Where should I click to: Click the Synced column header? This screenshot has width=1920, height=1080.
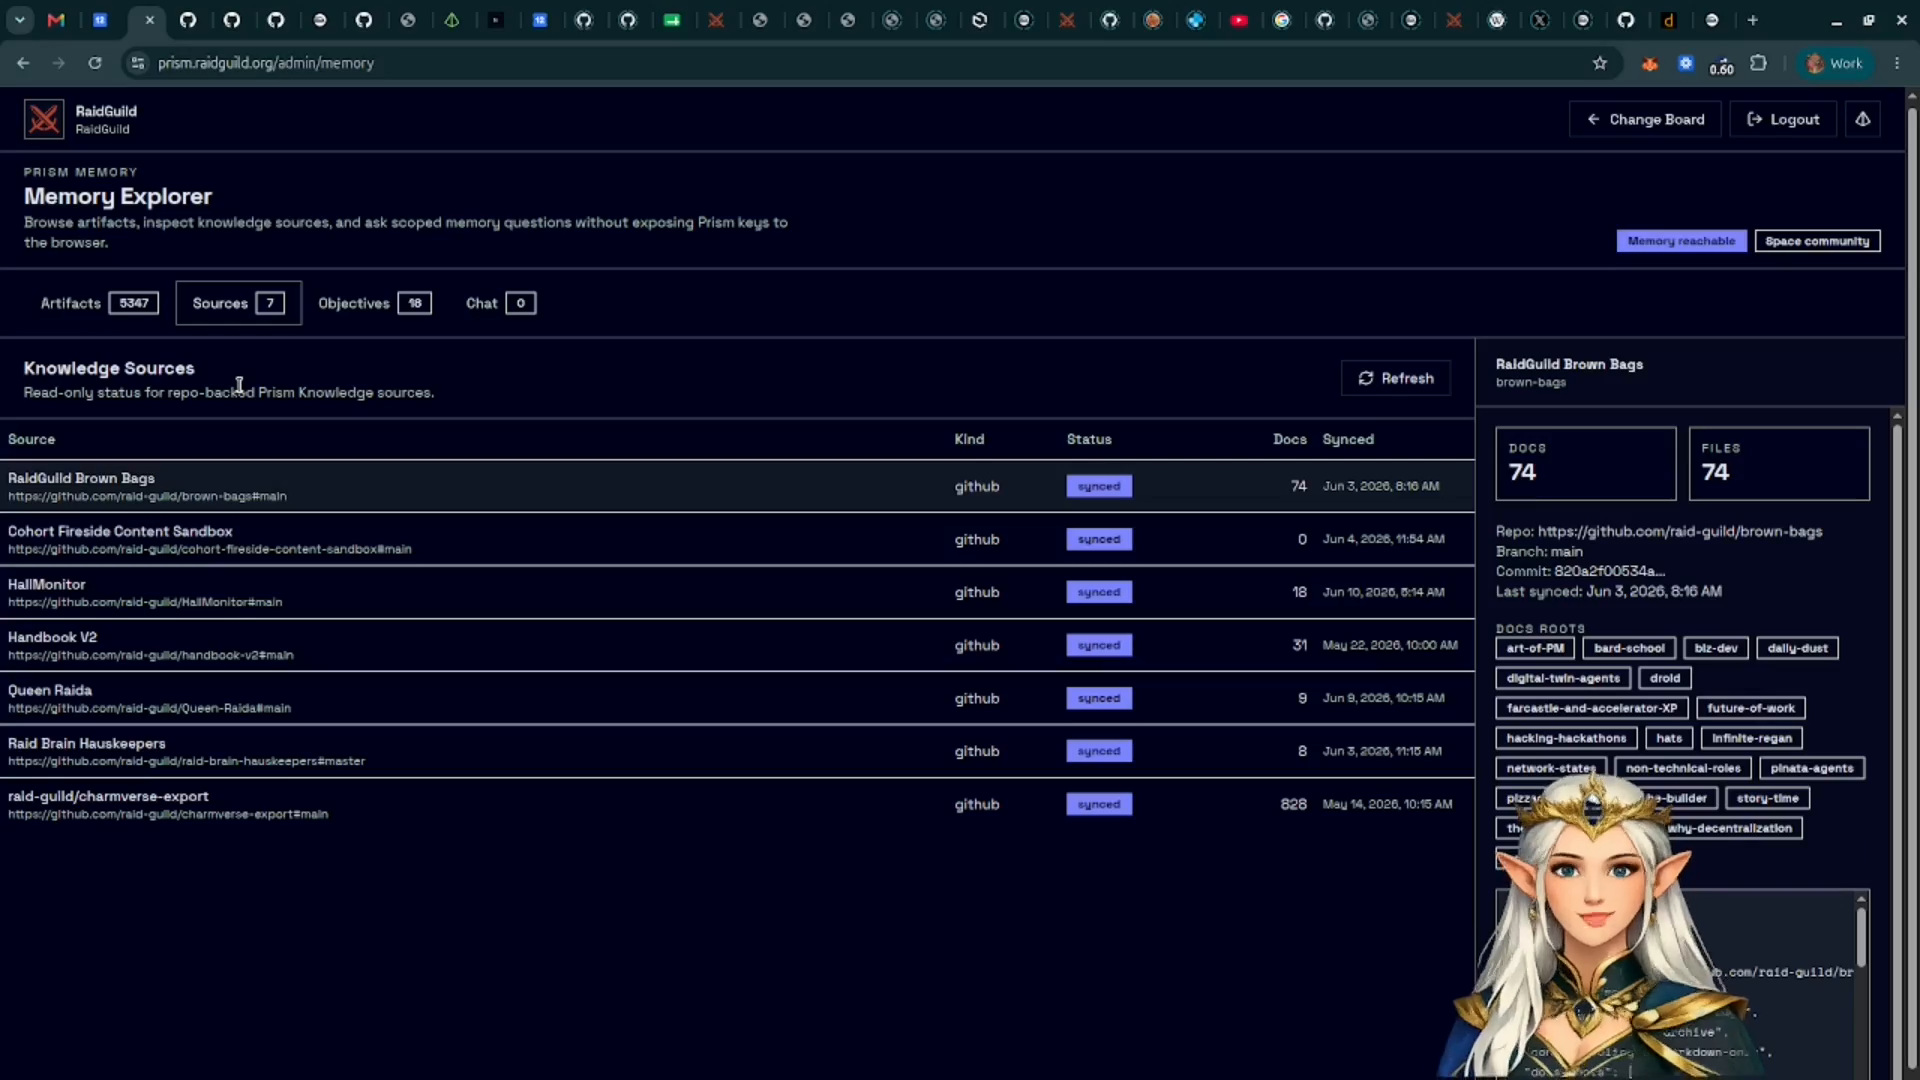(x=1348, y=439)
